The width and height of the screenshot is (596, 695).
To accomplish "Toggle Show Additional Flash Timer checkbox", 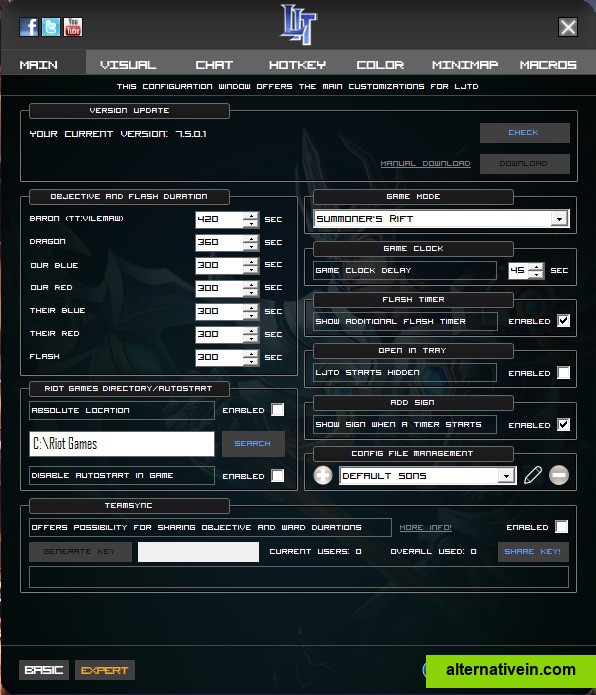I will (x=563, y=320).
